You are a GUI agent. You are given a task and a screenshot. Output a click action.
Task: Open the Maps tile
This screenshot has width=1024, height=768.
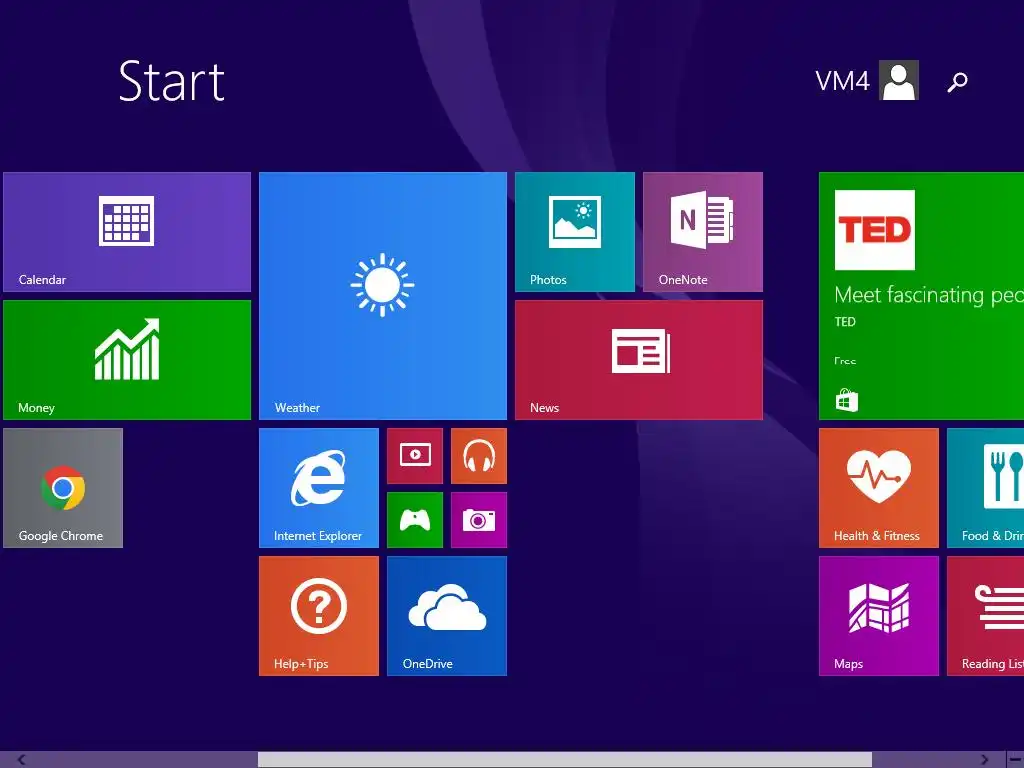[x=879, y=616]
